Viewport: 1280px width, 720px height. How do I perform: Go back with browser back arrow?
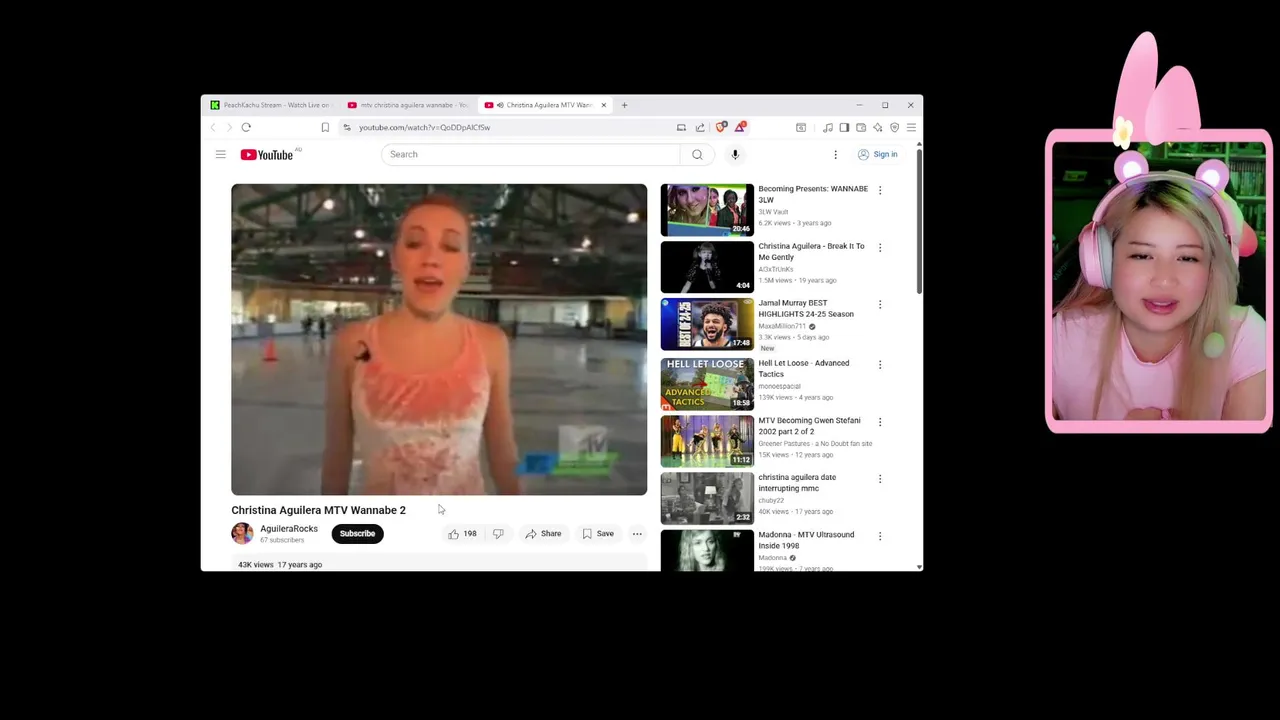[212, 127]
